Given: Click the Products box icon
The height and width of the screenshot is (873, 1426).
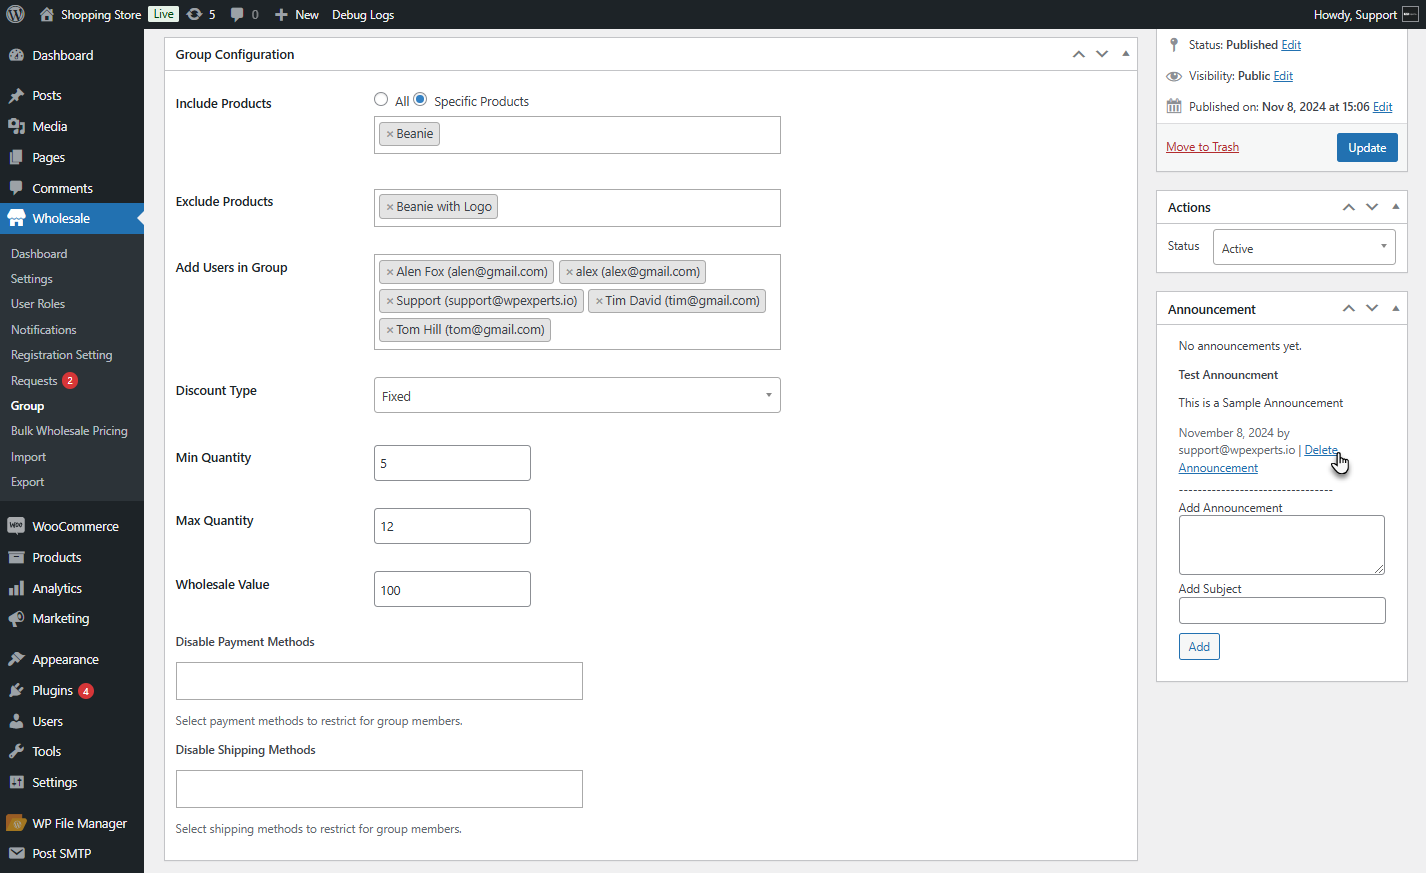Looking at the screenshot, I should click(x=16, y=558).
